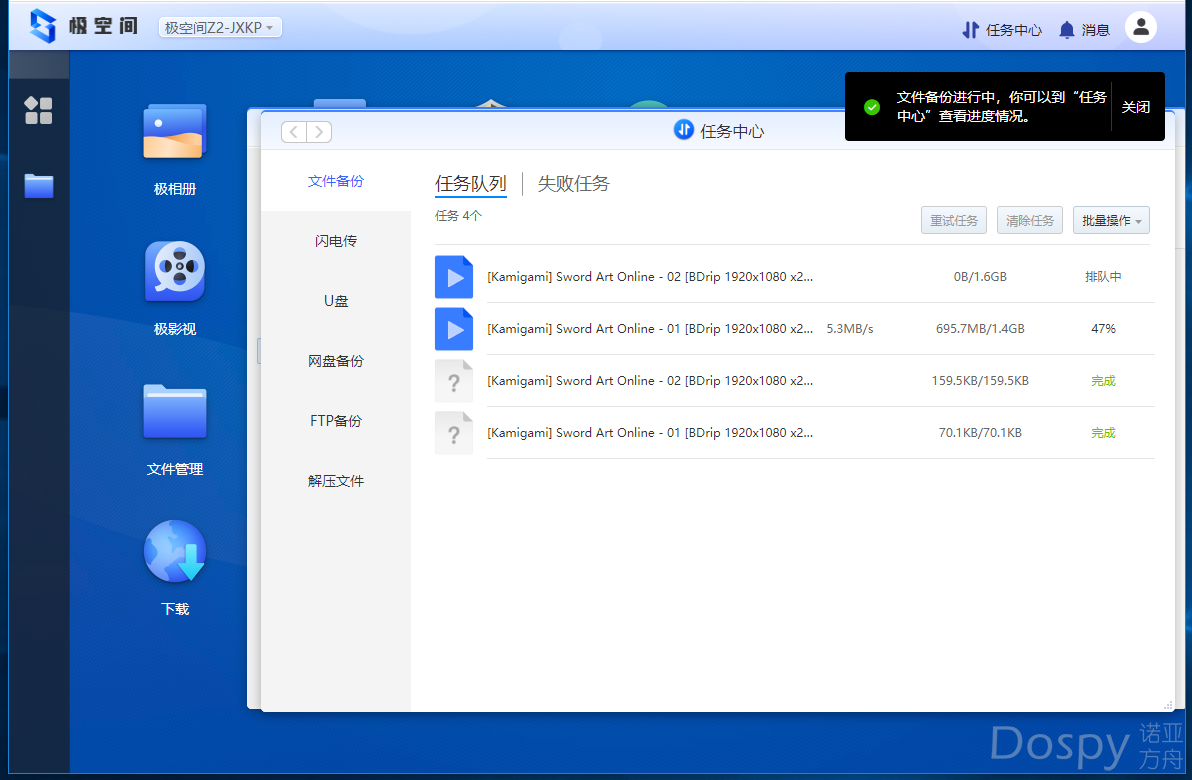Open the user account avatar menu
This screenshot has width=1192, height=780.
pyautogui.click(x=1140, y=27)
